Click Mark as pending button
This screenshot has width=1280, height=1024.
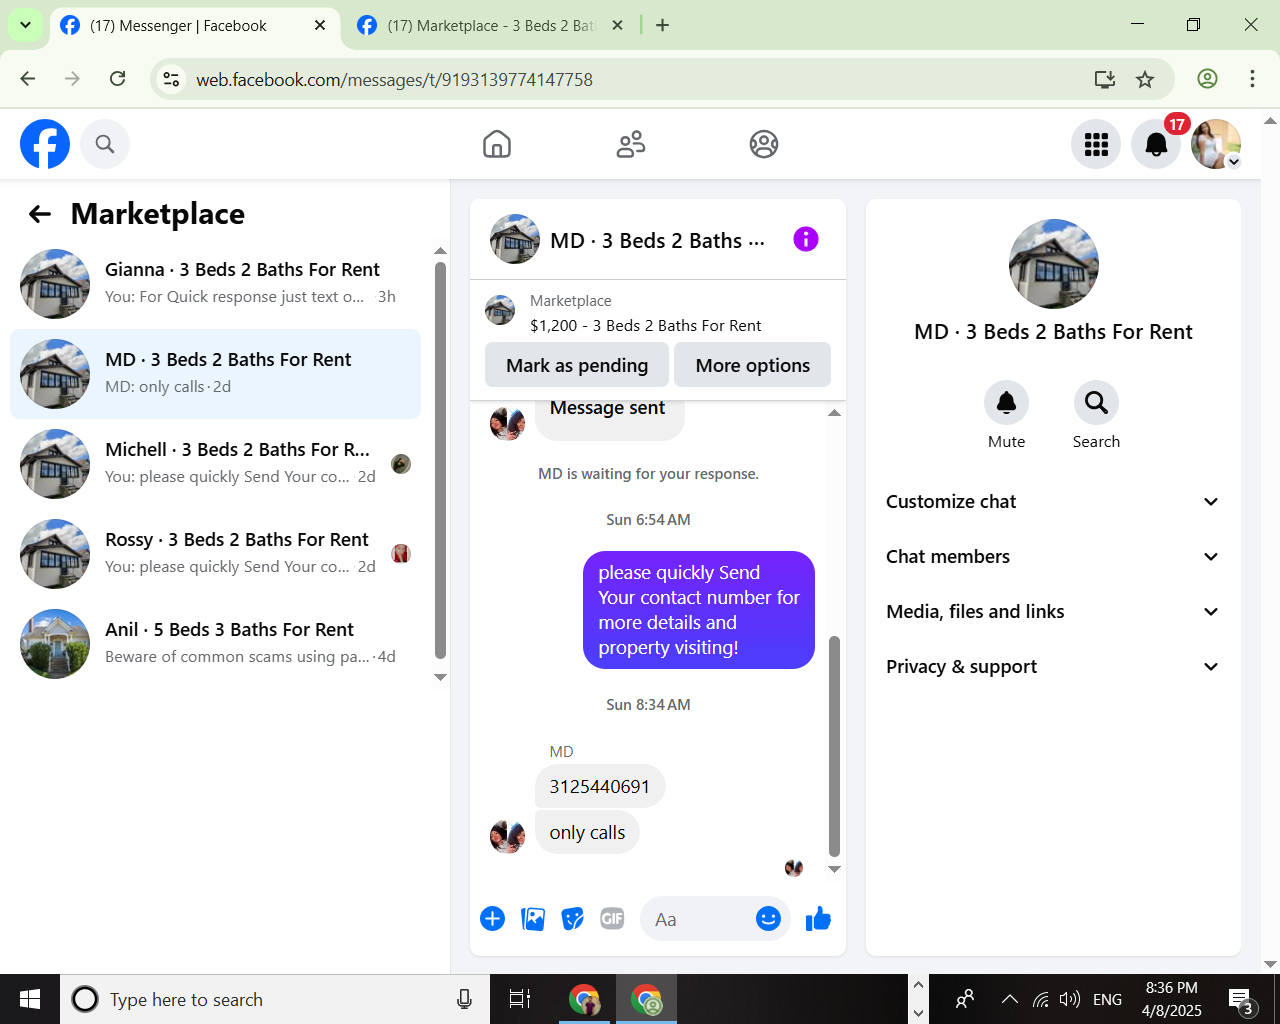click(x=577, y=365)
